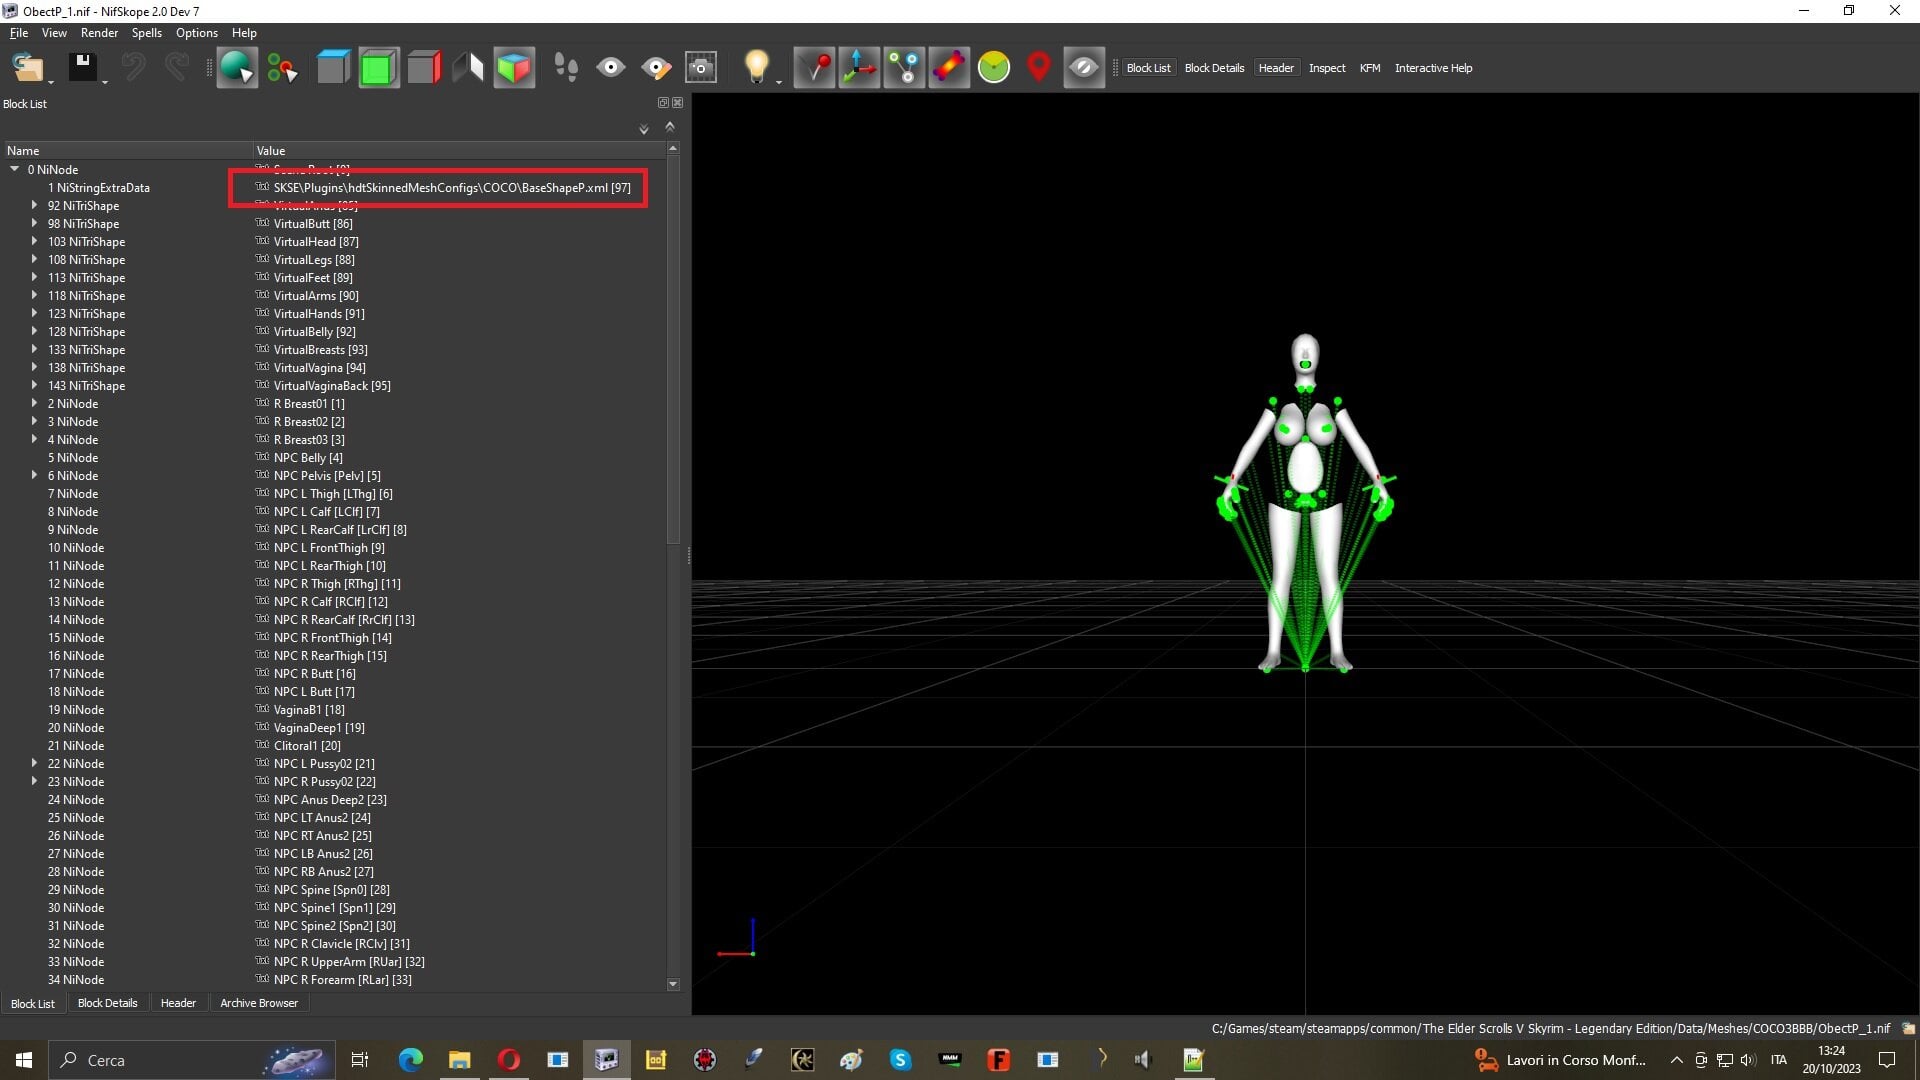The image size is (1920, 1080).
Task: Toggle the node connections display icon
Action: coord(904,68)
